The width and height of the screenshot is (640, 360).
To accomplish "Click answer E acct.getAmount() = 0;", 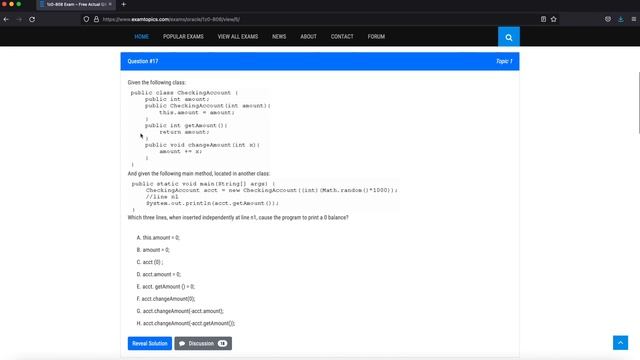I will [166, 287].
